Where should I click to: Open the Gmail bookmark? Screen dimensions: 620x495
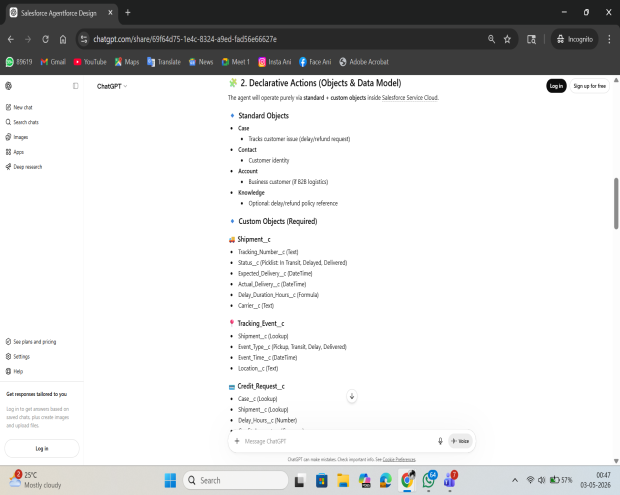click(x=53, y=62)
